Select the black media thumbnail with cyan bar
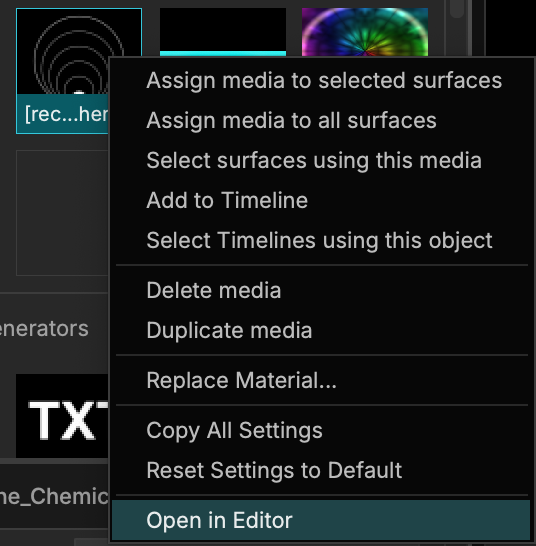Screen dimensions: 536x546 point(223,32)
